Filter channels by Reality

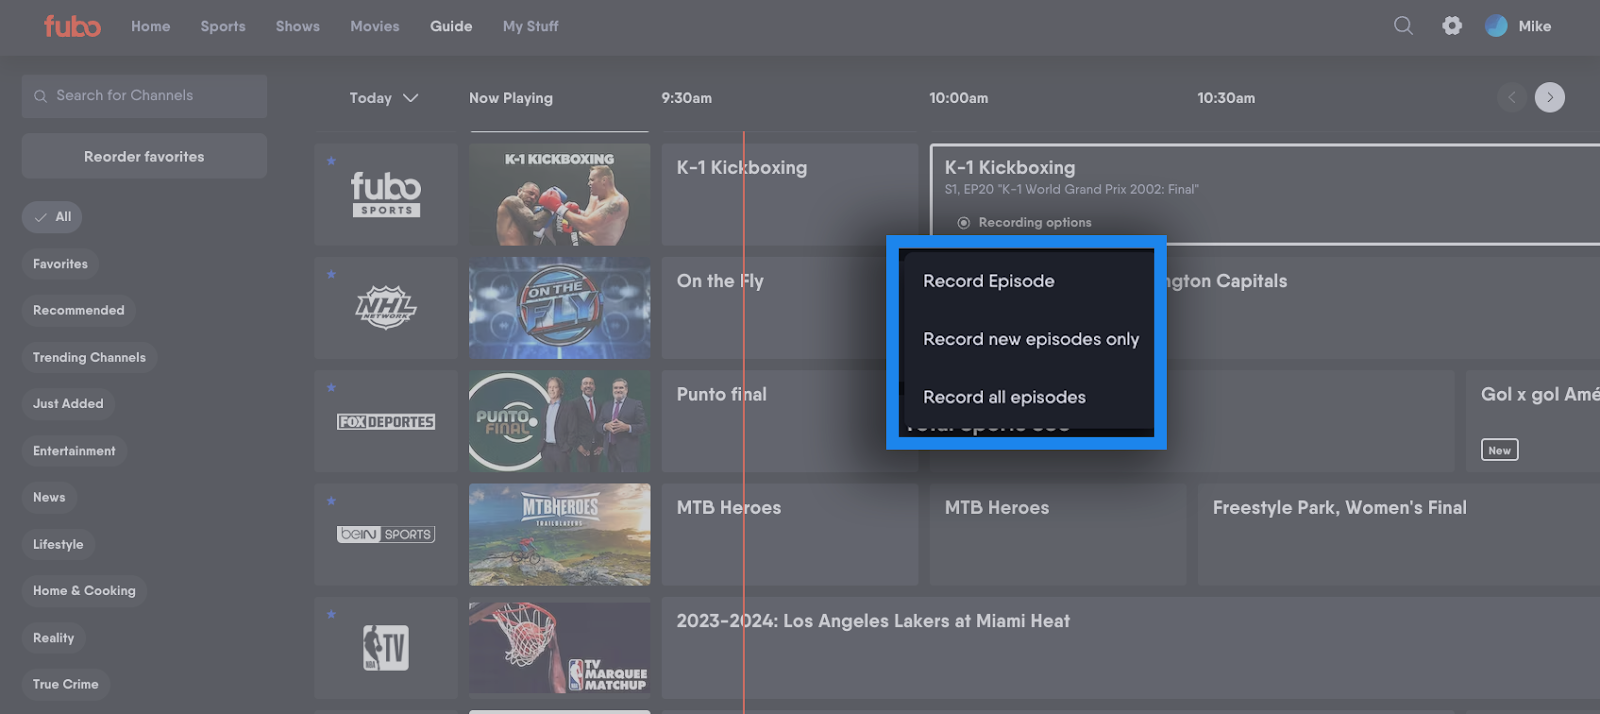[x=53, y=638]
